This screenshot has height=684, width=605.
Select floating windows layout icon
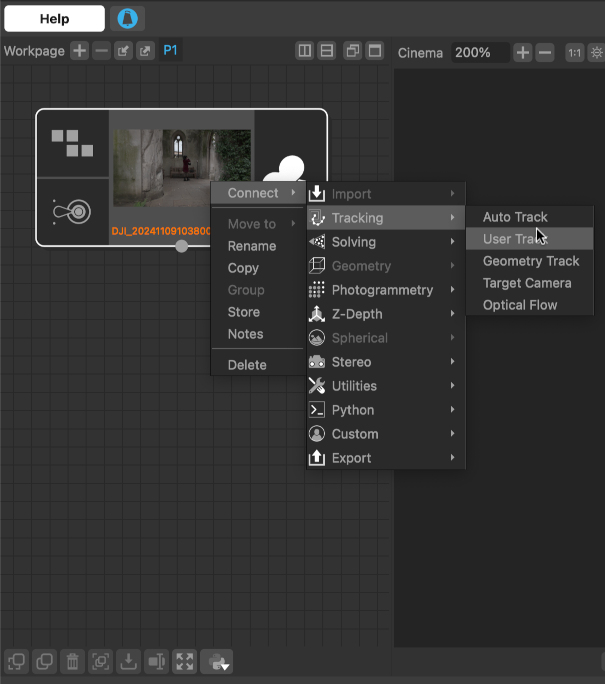point(353,51)
